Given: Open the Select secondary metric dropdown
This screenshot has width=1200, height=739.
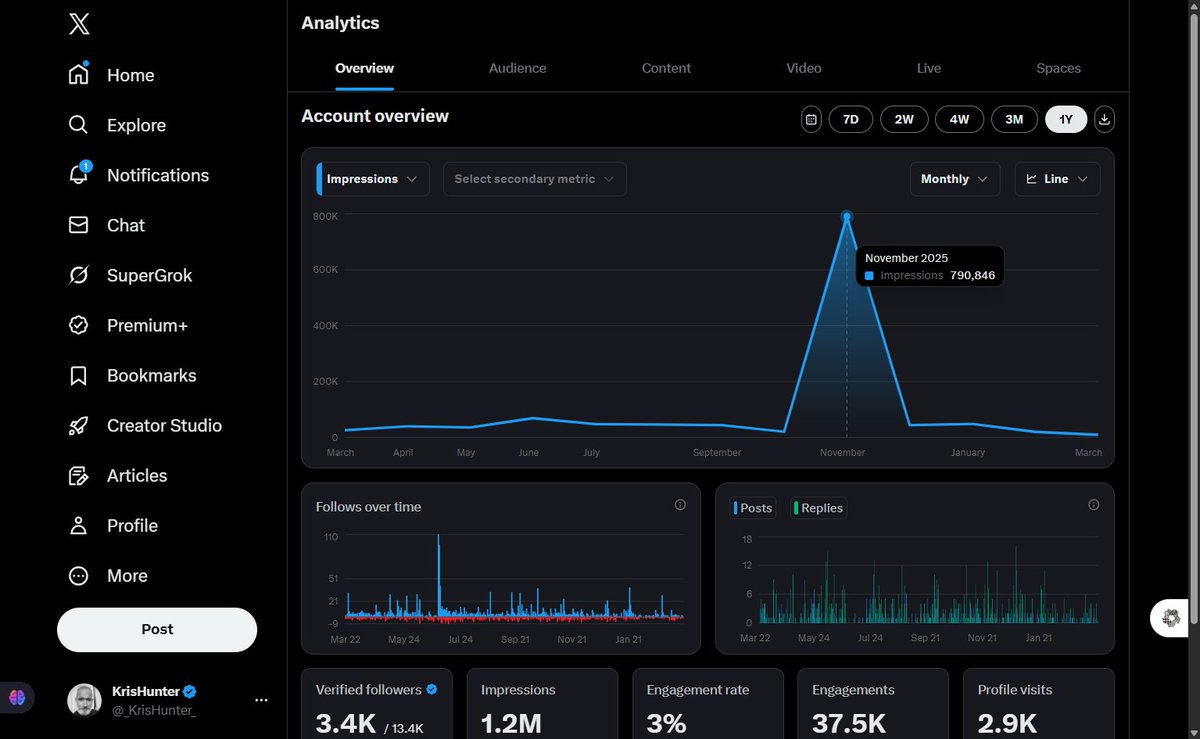Looking at the screenshot, I should [x=535, y=179].
